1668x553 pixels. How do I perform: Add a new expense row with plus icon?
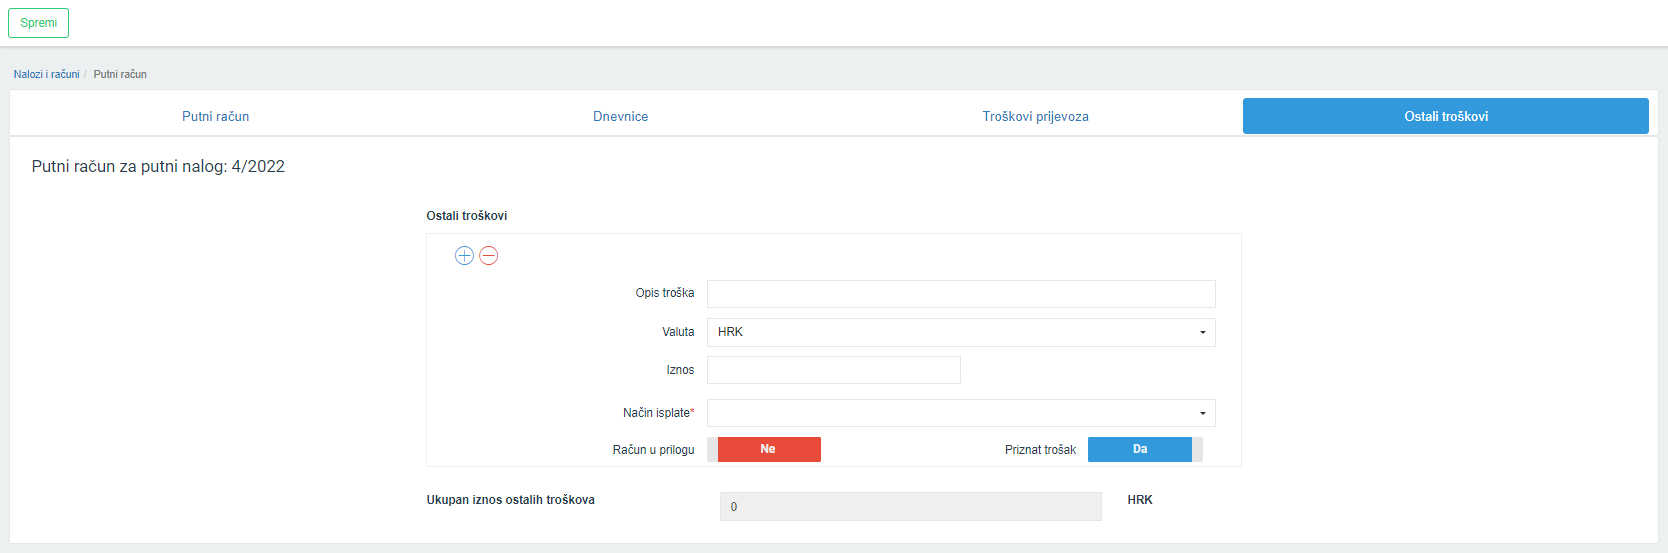click(464, 256)
